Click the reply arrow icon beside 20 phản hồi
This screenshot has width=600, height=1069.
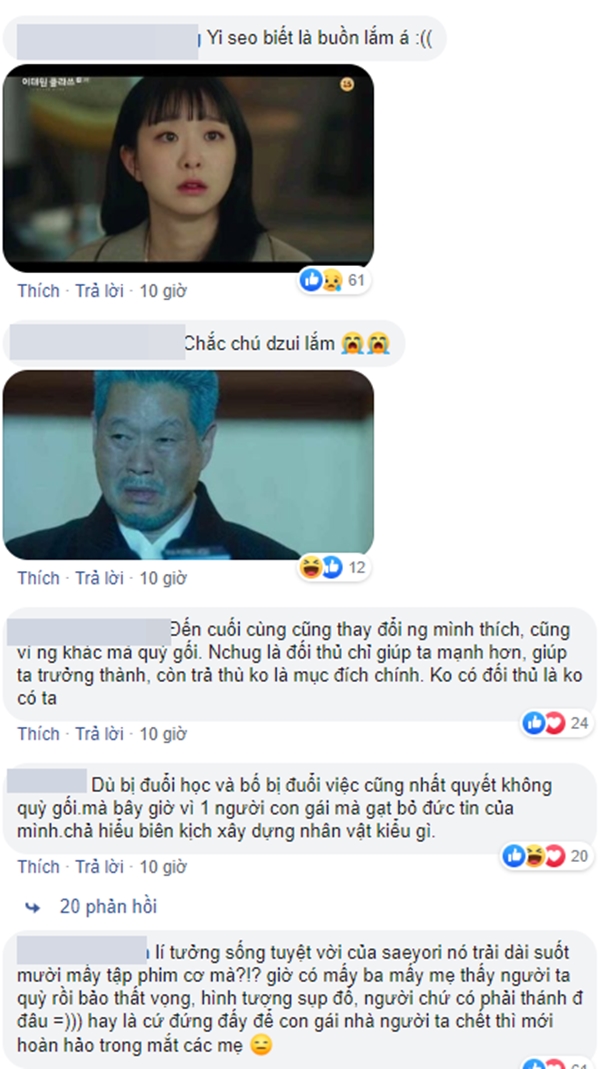tap(32, 907)
